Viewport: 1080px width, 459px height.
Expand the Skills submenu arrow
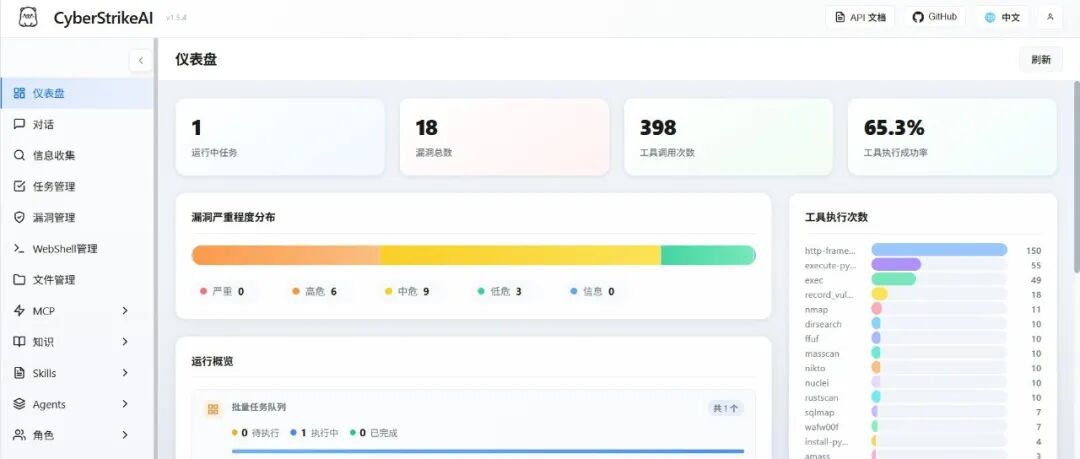[125, 373]
